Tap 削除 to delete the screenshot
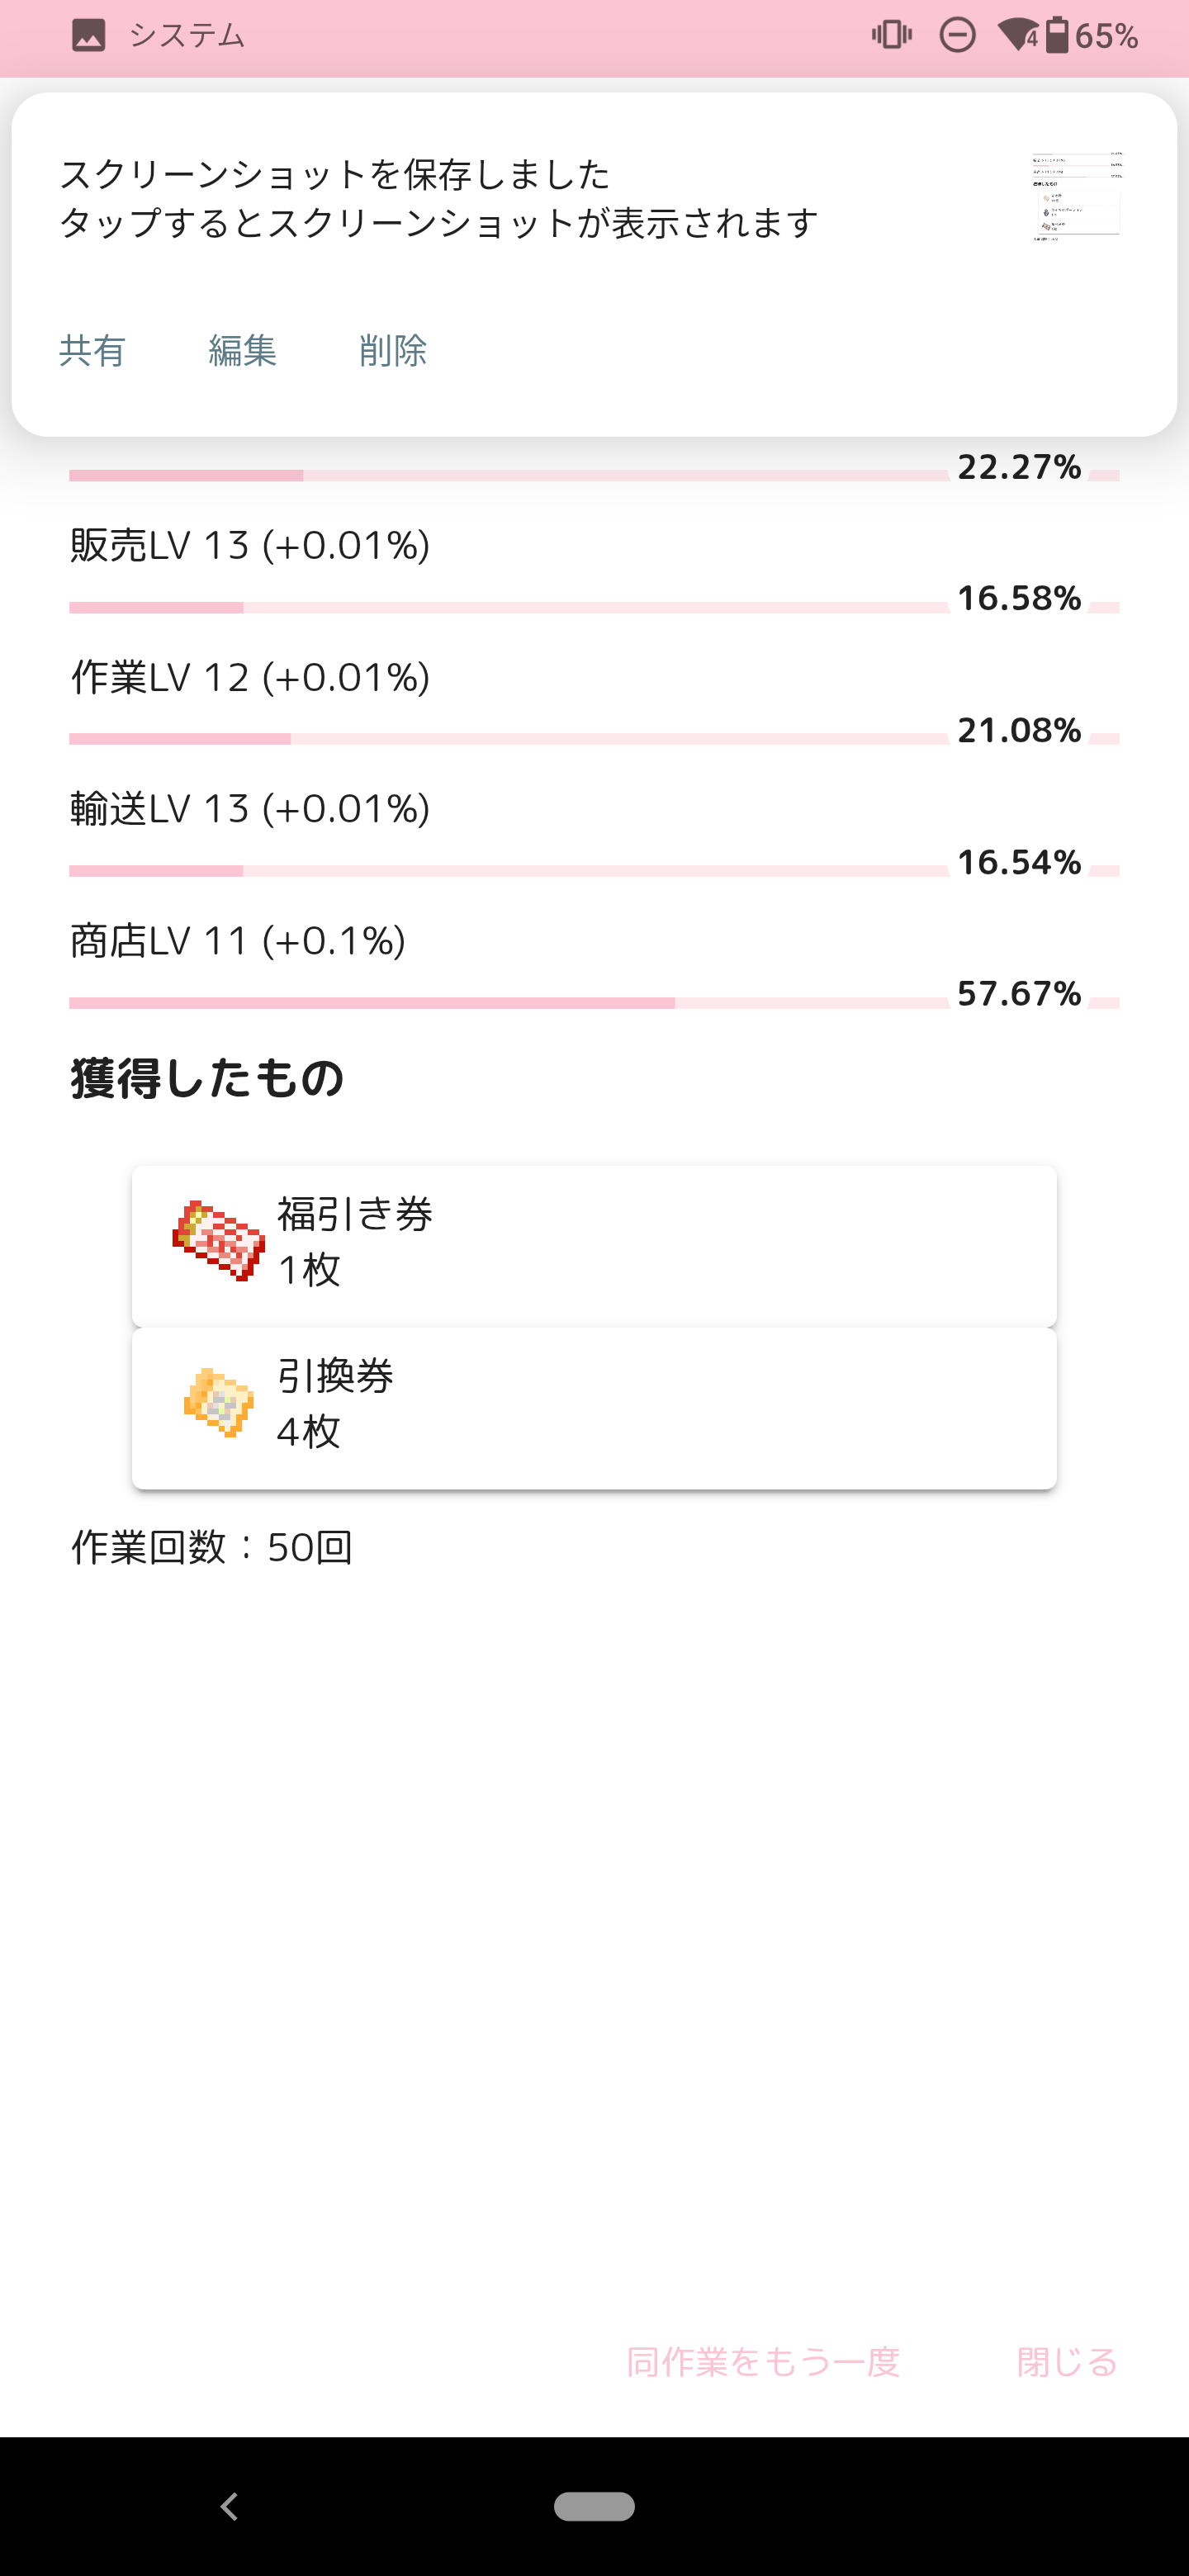This screenshot has height=2576, width=1189. tap(393, 351)
